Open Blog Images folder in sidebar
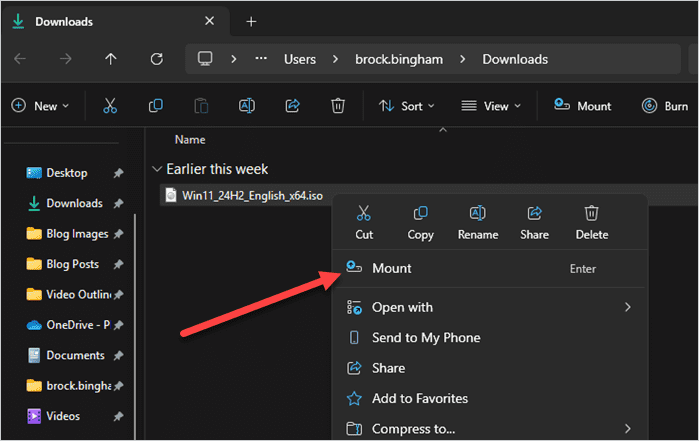Screen dimensions: 699x441 tap(67, 234)
